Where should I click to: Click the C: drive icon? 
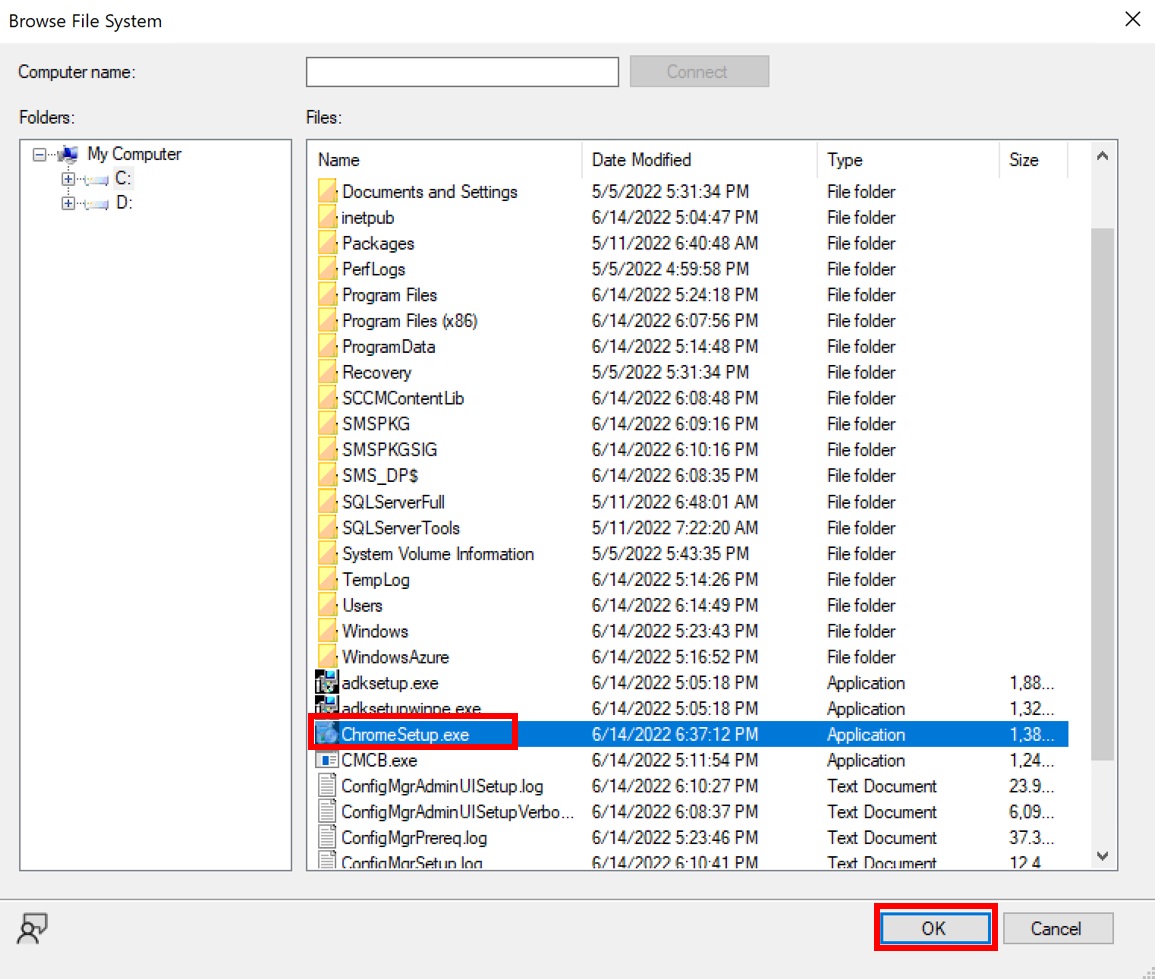(x=96, y=179)
